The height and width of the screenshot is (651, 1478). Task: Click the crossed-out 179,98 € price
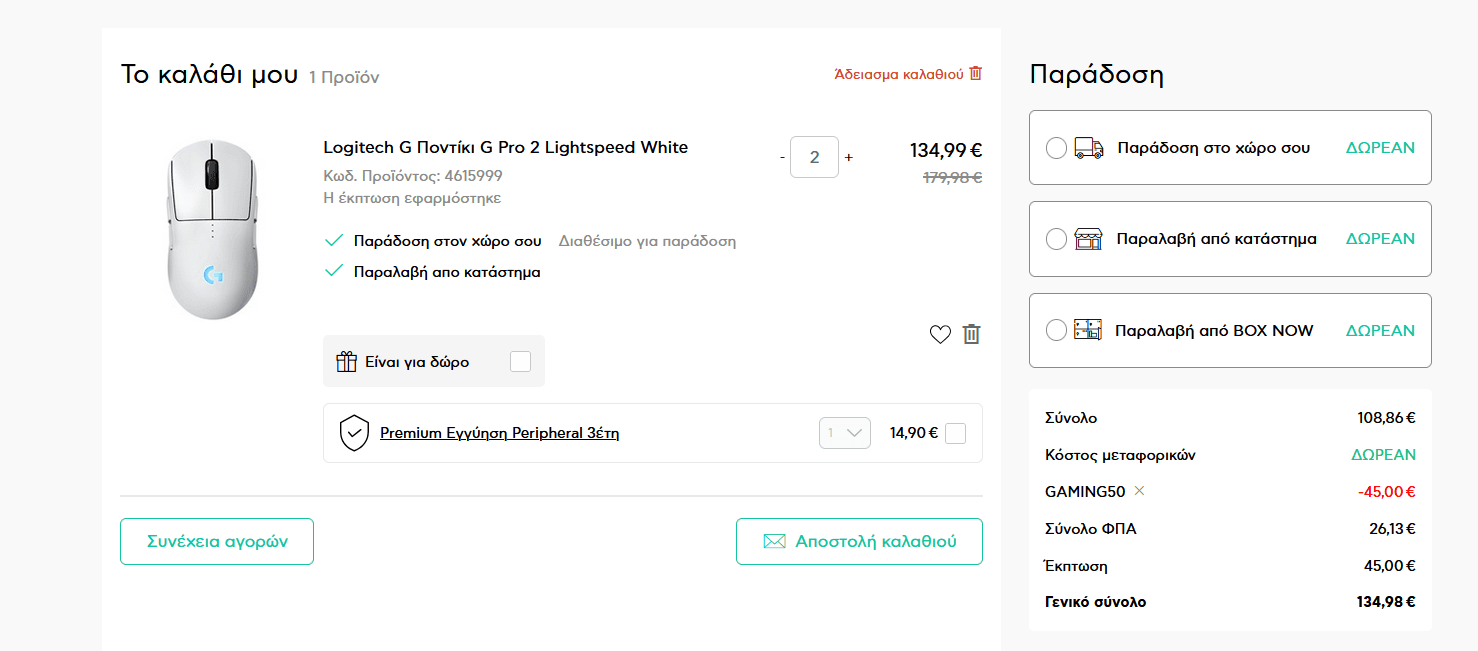coord(952,178)
